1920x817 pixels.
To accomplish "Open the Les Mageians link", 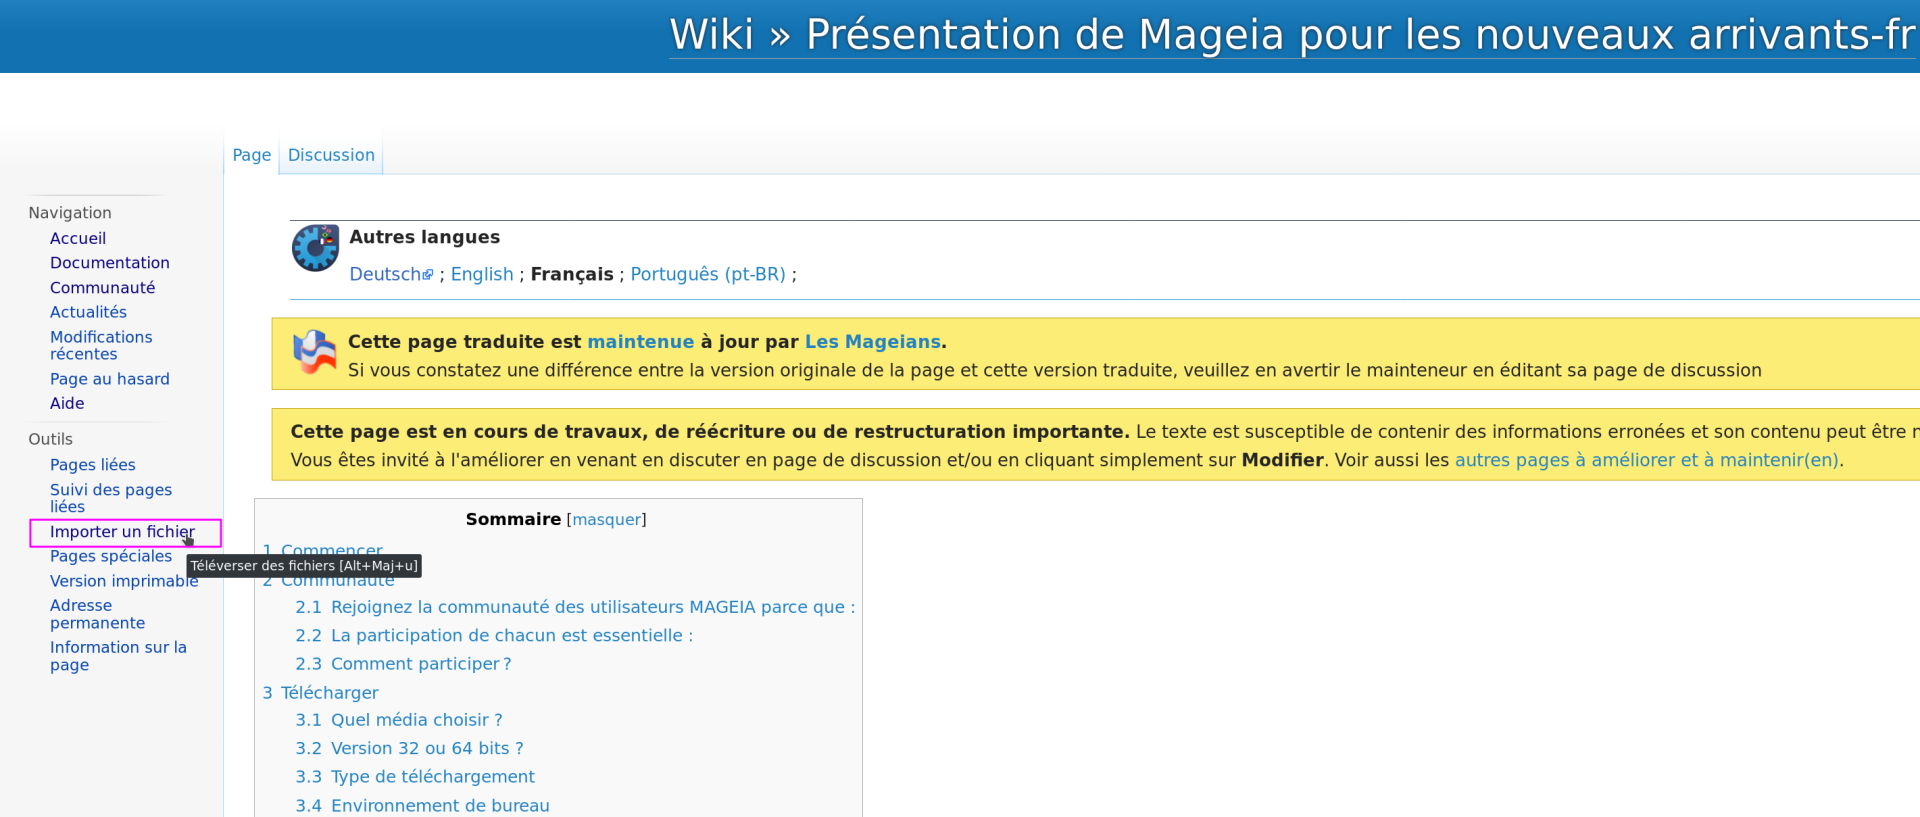I will (872, 342).
